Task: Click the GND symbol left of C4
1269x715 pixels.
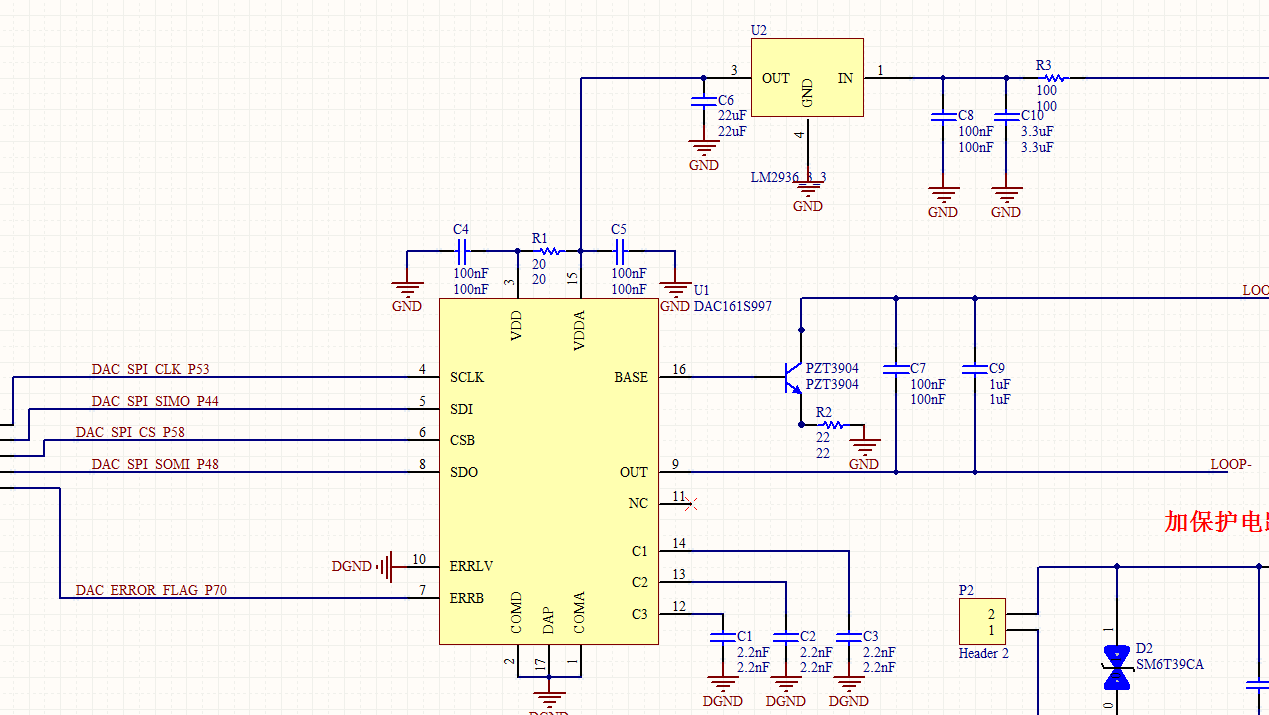Action: coord(407,291)
